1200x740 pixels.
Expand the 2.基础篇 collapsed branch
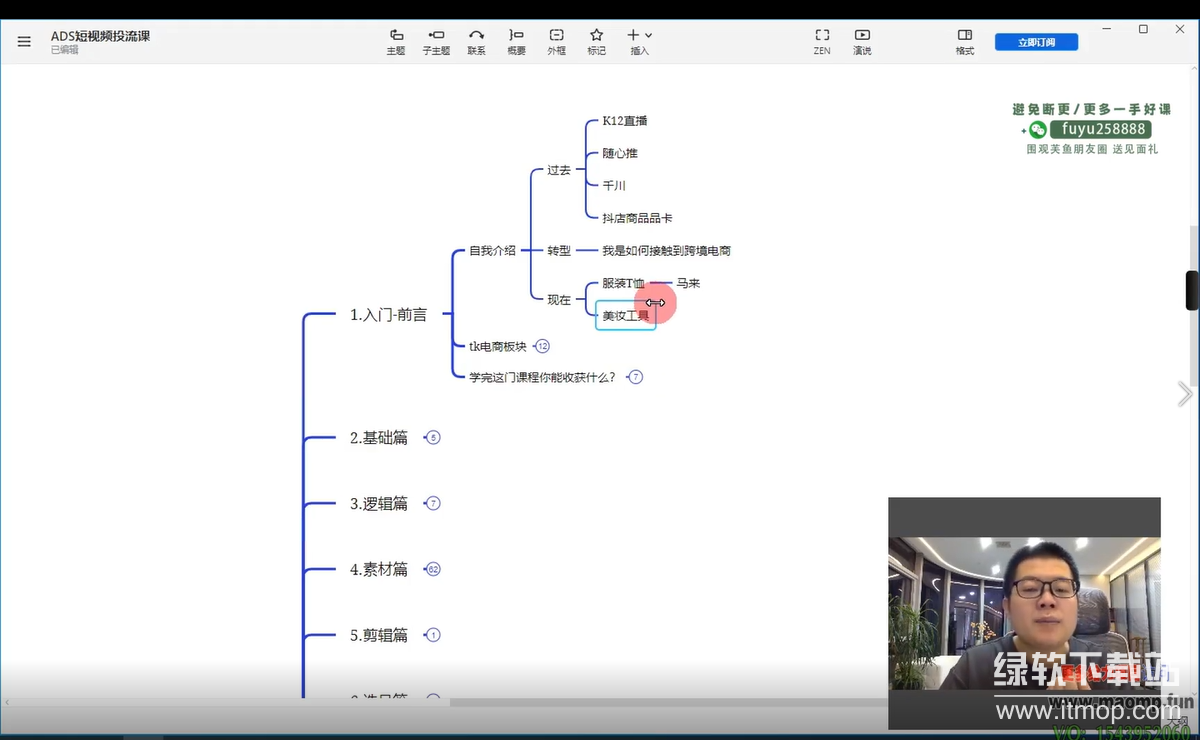(x=433, y=437)
